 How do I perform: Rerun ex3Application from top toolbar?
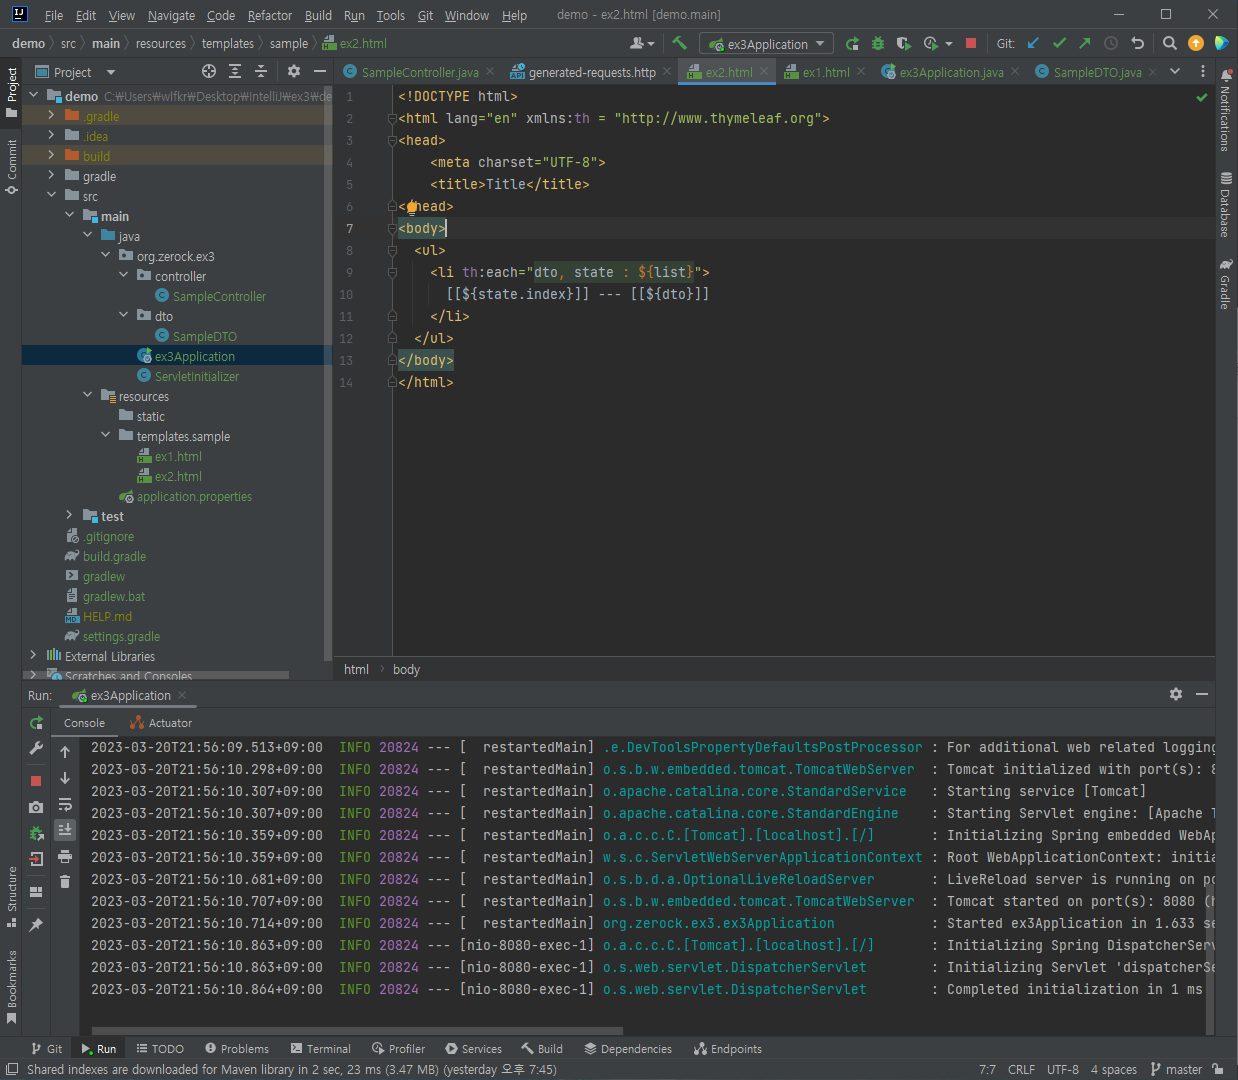[852, 43]
